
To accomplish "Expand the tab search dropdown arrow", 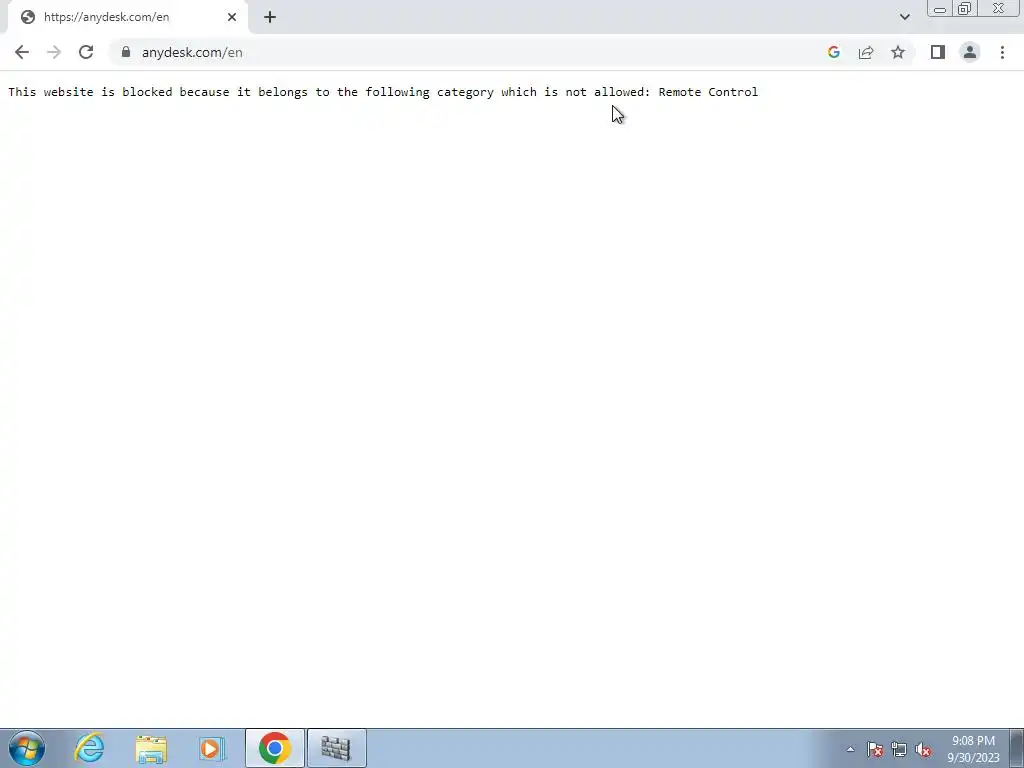I will 904,17.
